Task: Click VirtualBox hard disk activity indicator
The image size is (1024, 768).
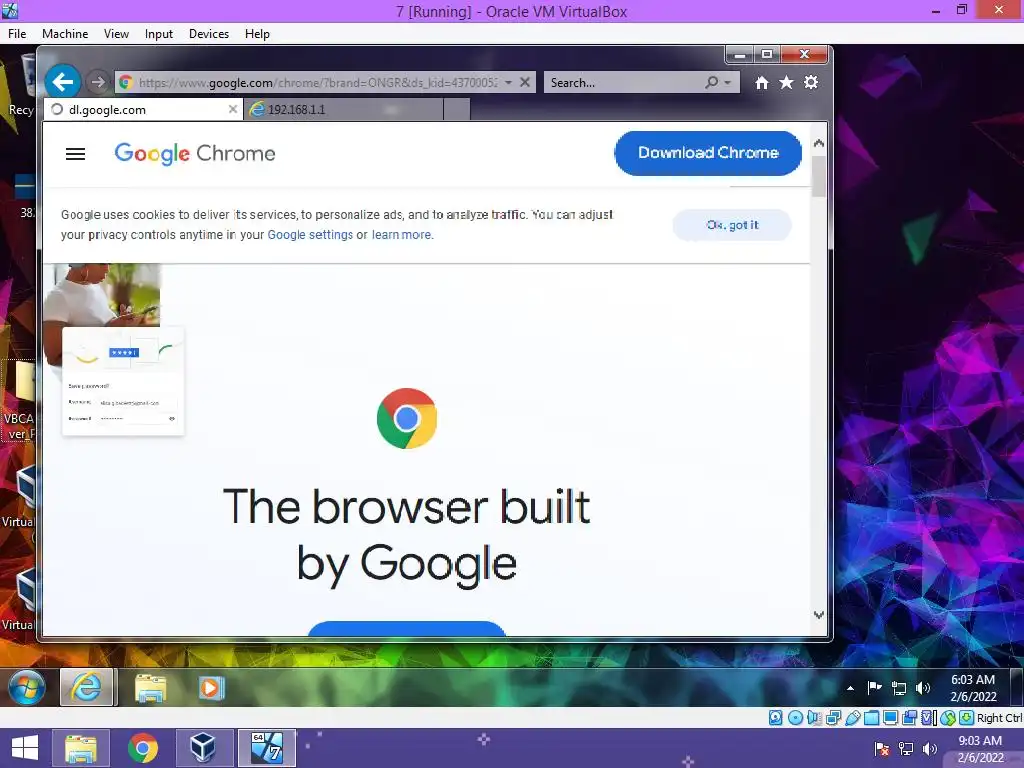Action: [x=775, y=718]
